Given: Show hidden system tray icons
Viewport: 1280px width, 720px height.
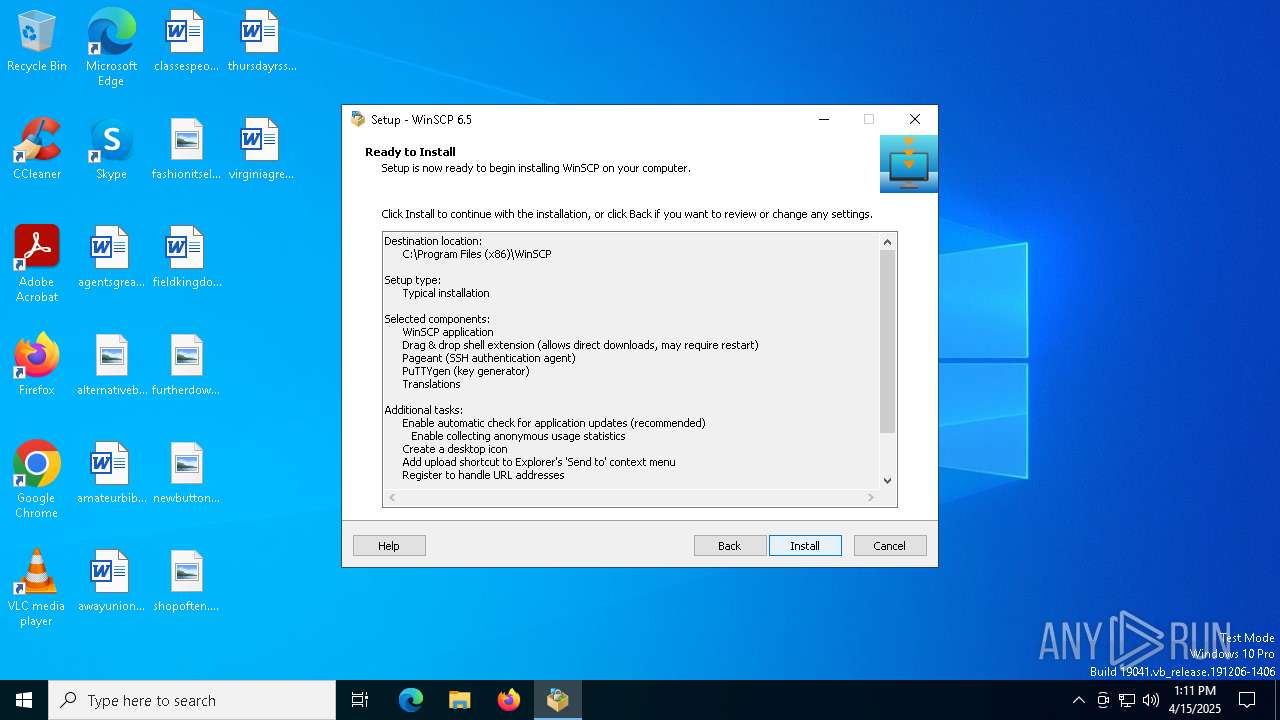Looking at the screenshot, I should tap(1078, 700).
